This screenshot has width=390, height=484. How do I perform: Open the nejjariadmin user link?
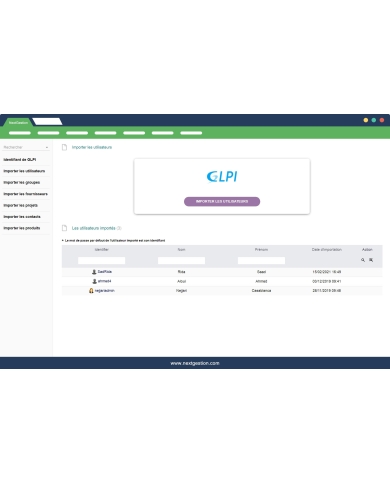pyautogui.click(x=105, y=291)
